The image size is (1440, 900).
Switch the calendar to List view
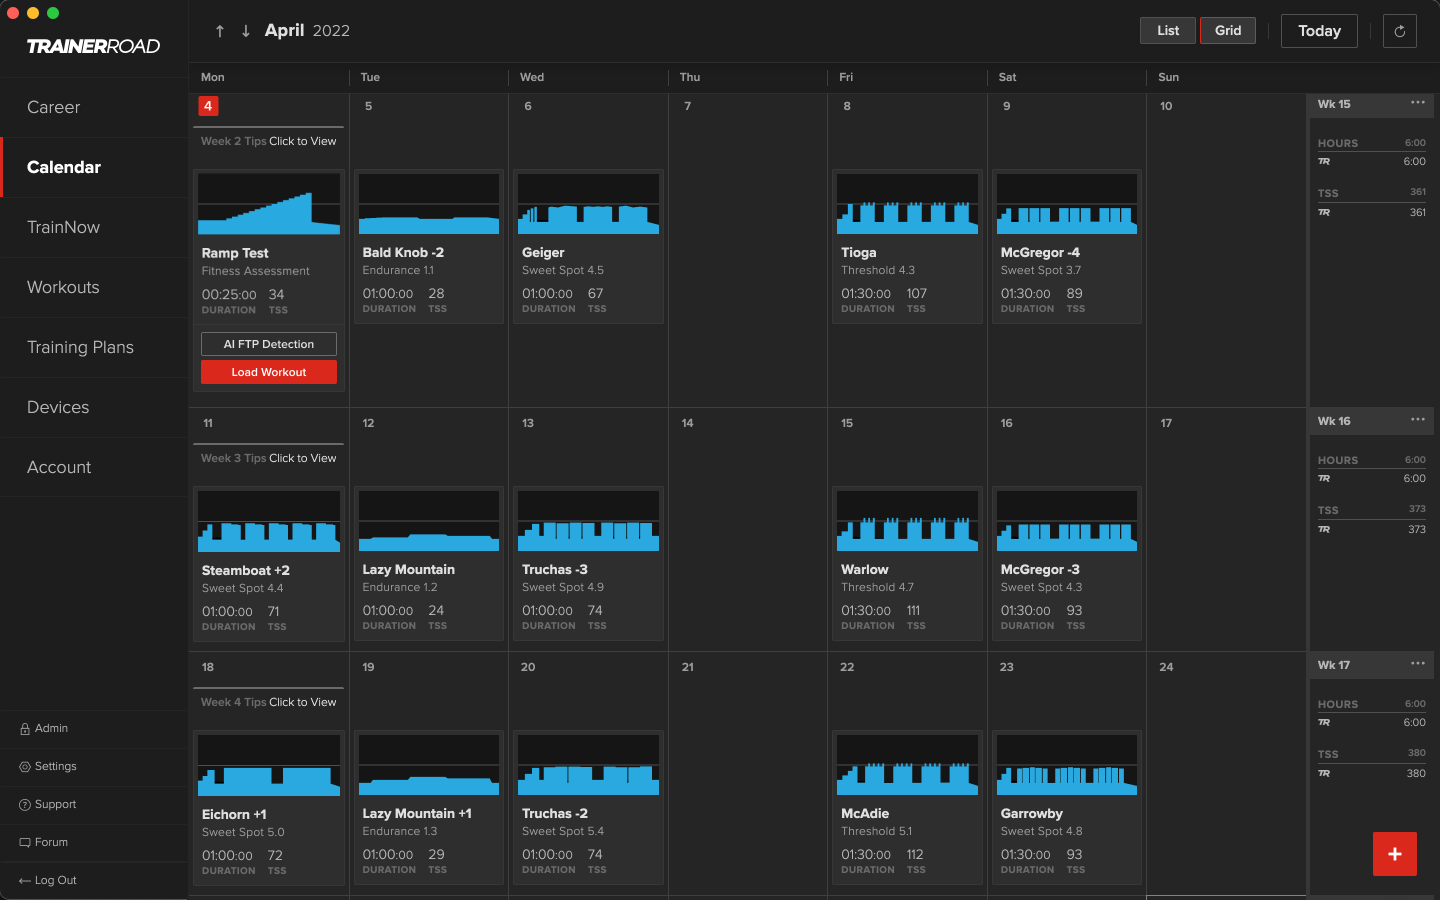1167,30
